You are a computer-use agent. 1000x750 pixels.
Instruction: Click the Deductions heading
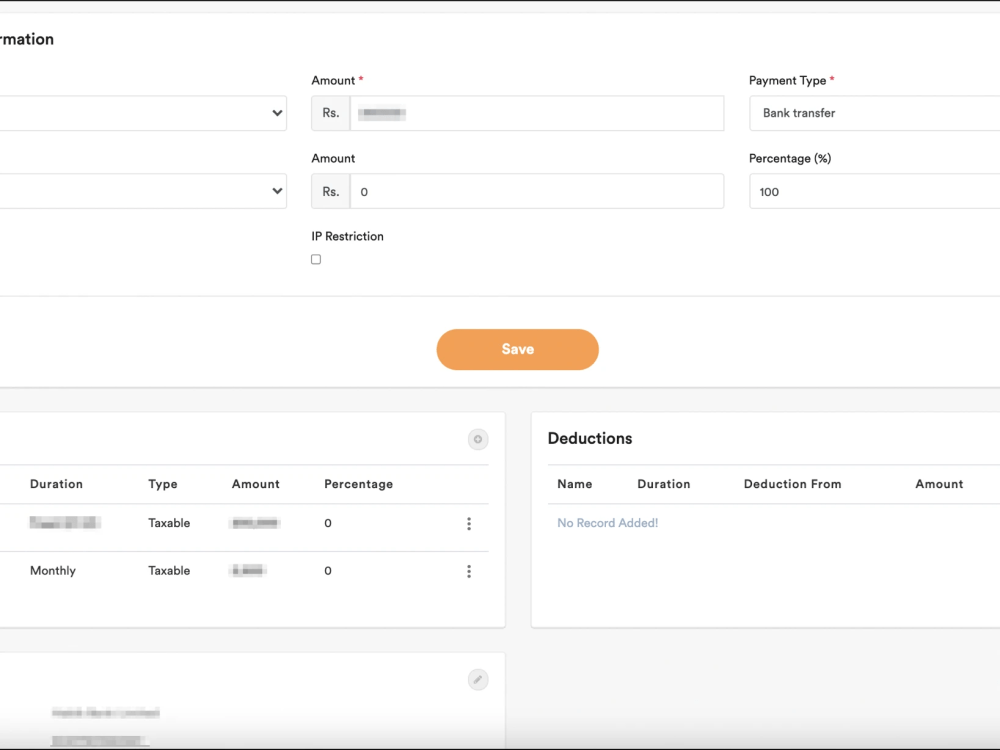click(590, 439)
